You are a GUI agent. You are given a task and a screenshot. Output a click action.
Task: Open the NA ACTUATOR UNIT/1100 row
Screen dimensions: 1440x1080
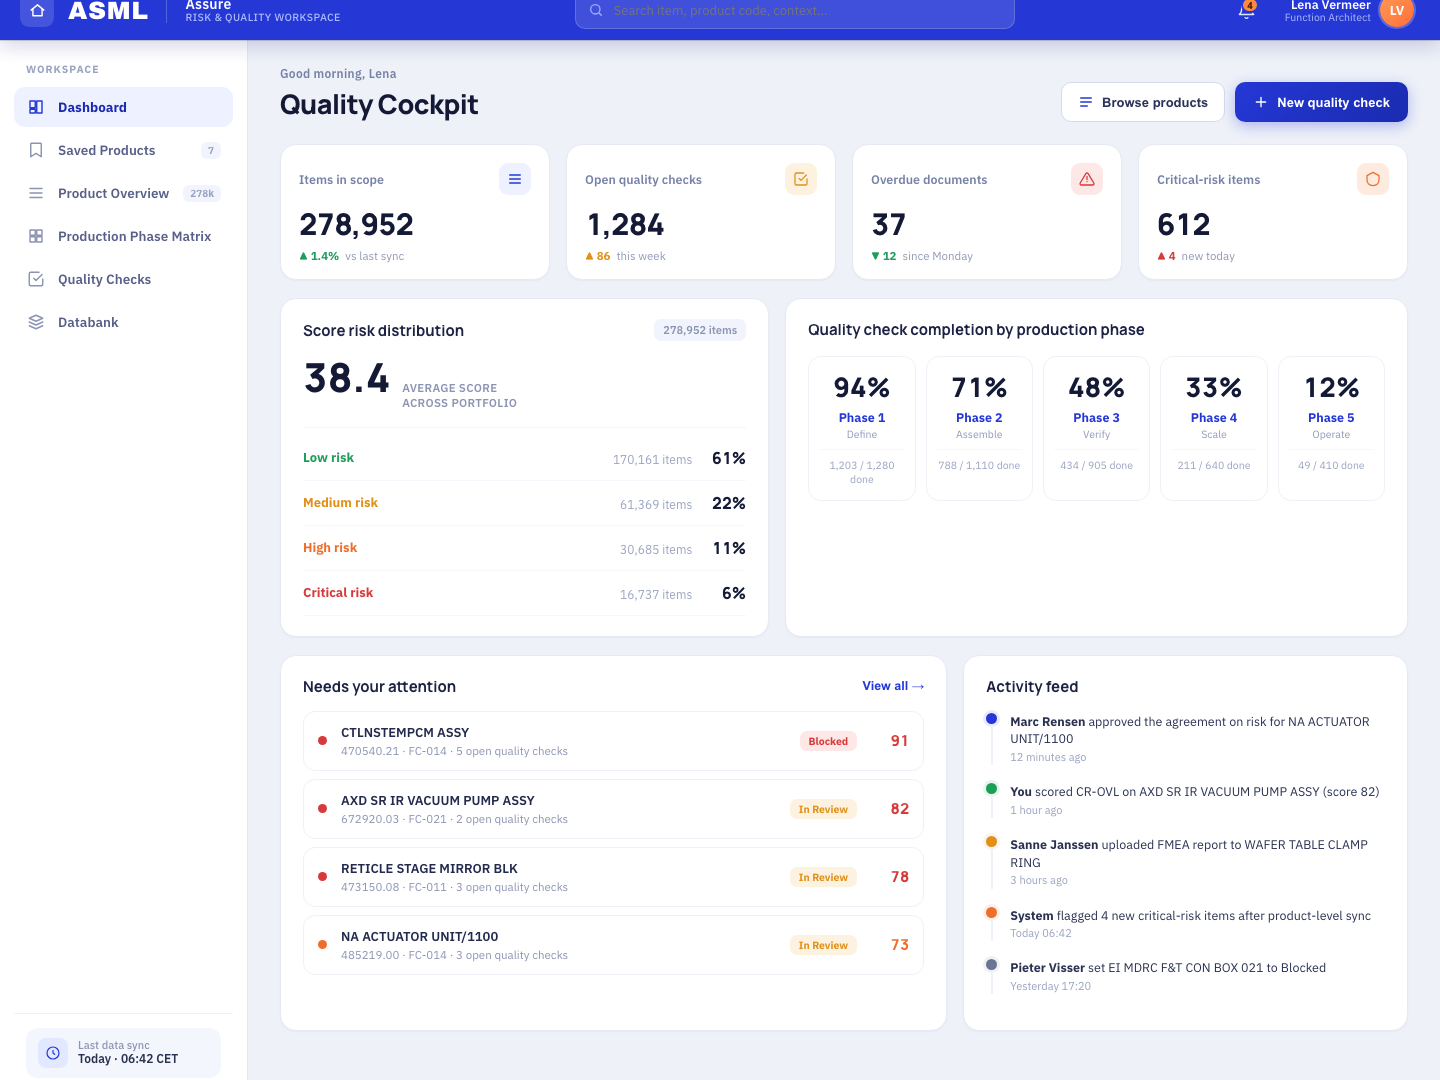613,945
